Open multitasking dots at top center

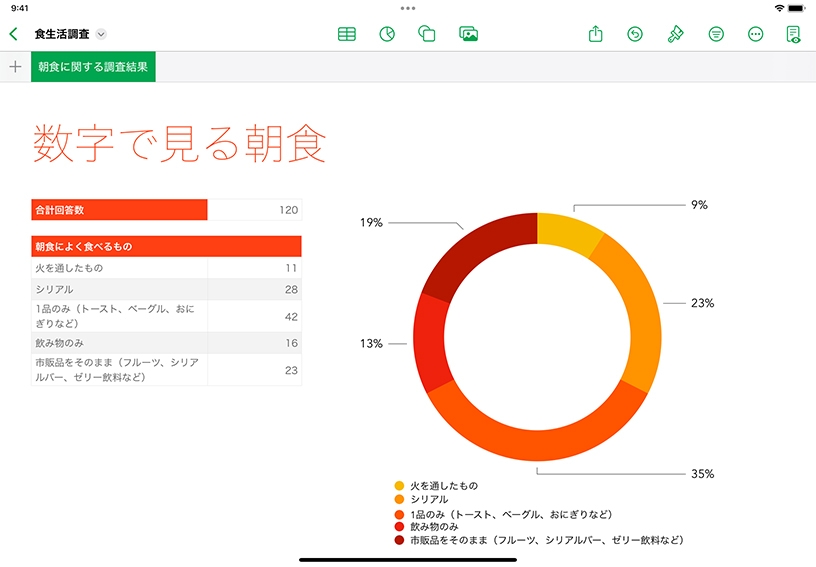(x=408, y=8)
